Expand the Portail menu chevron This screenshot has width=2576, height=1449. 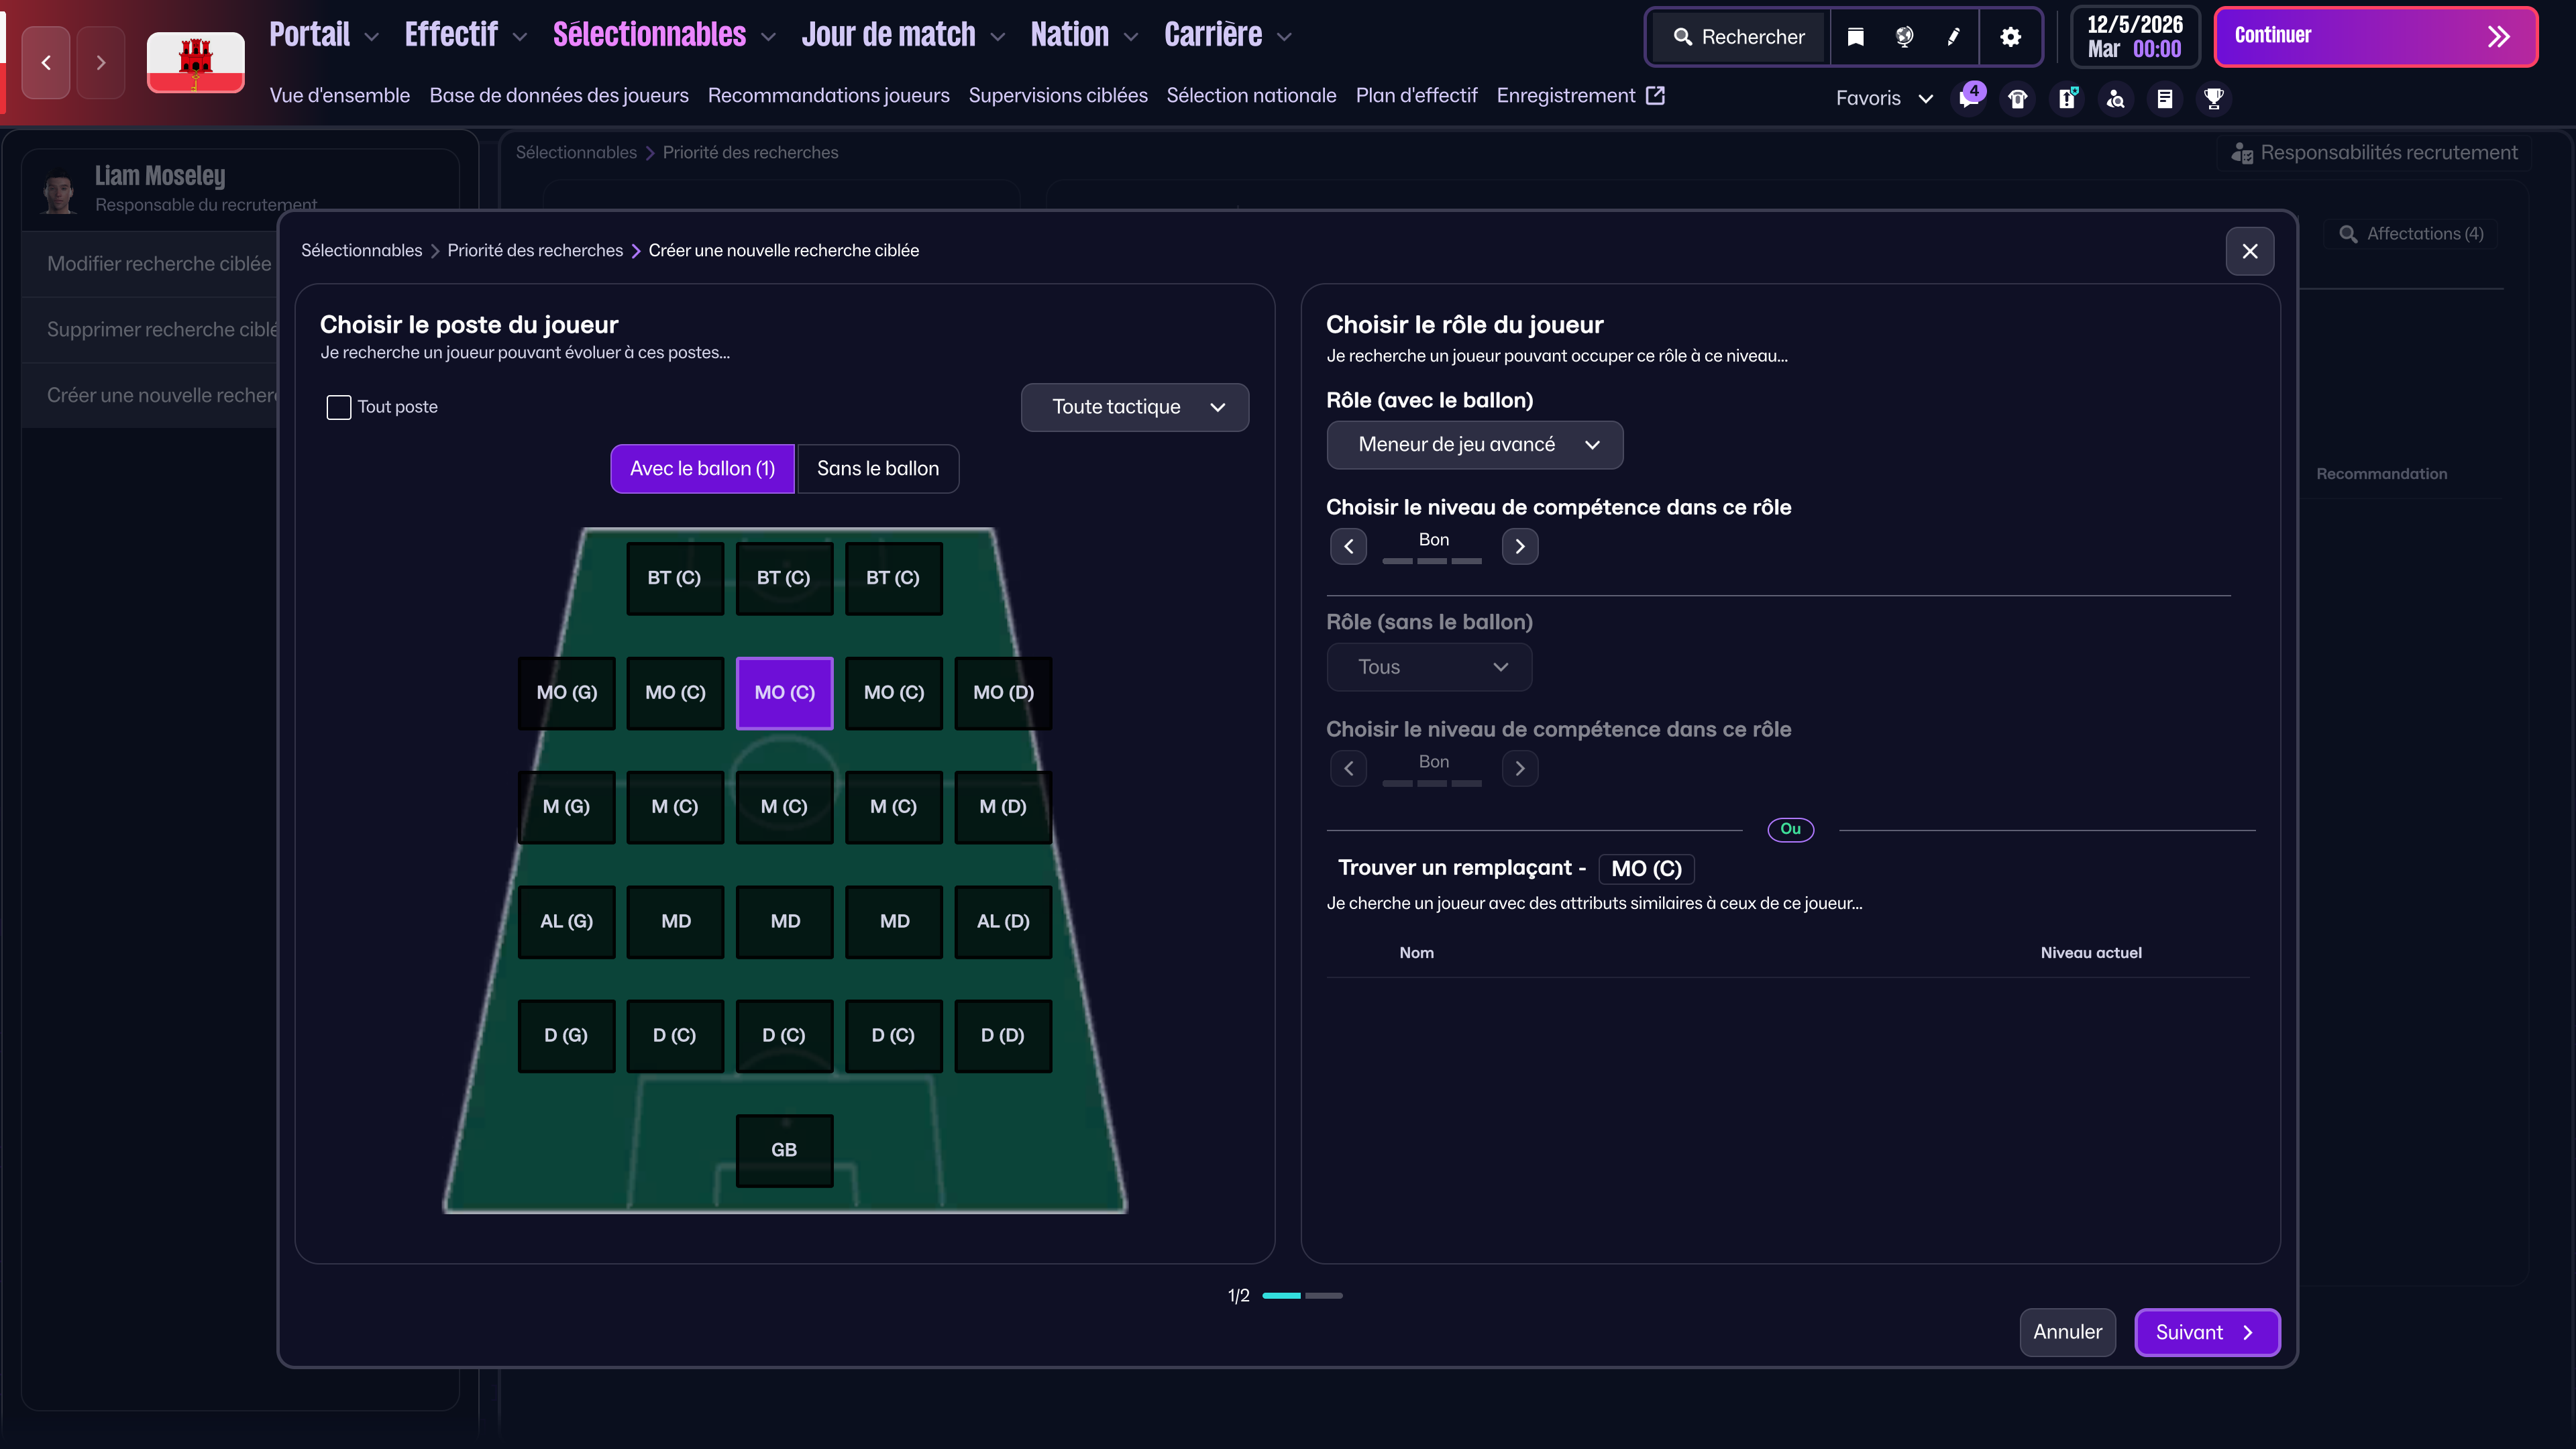coord(372,37)
